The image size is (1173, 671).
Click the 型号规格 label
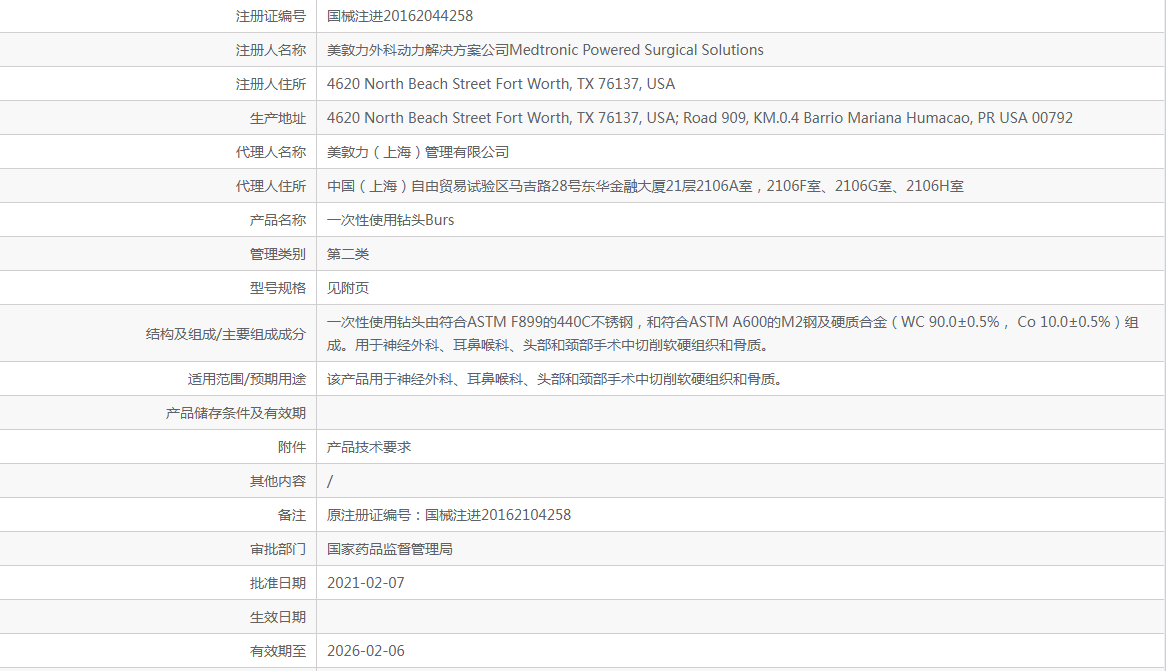click(x=278, y=288)
